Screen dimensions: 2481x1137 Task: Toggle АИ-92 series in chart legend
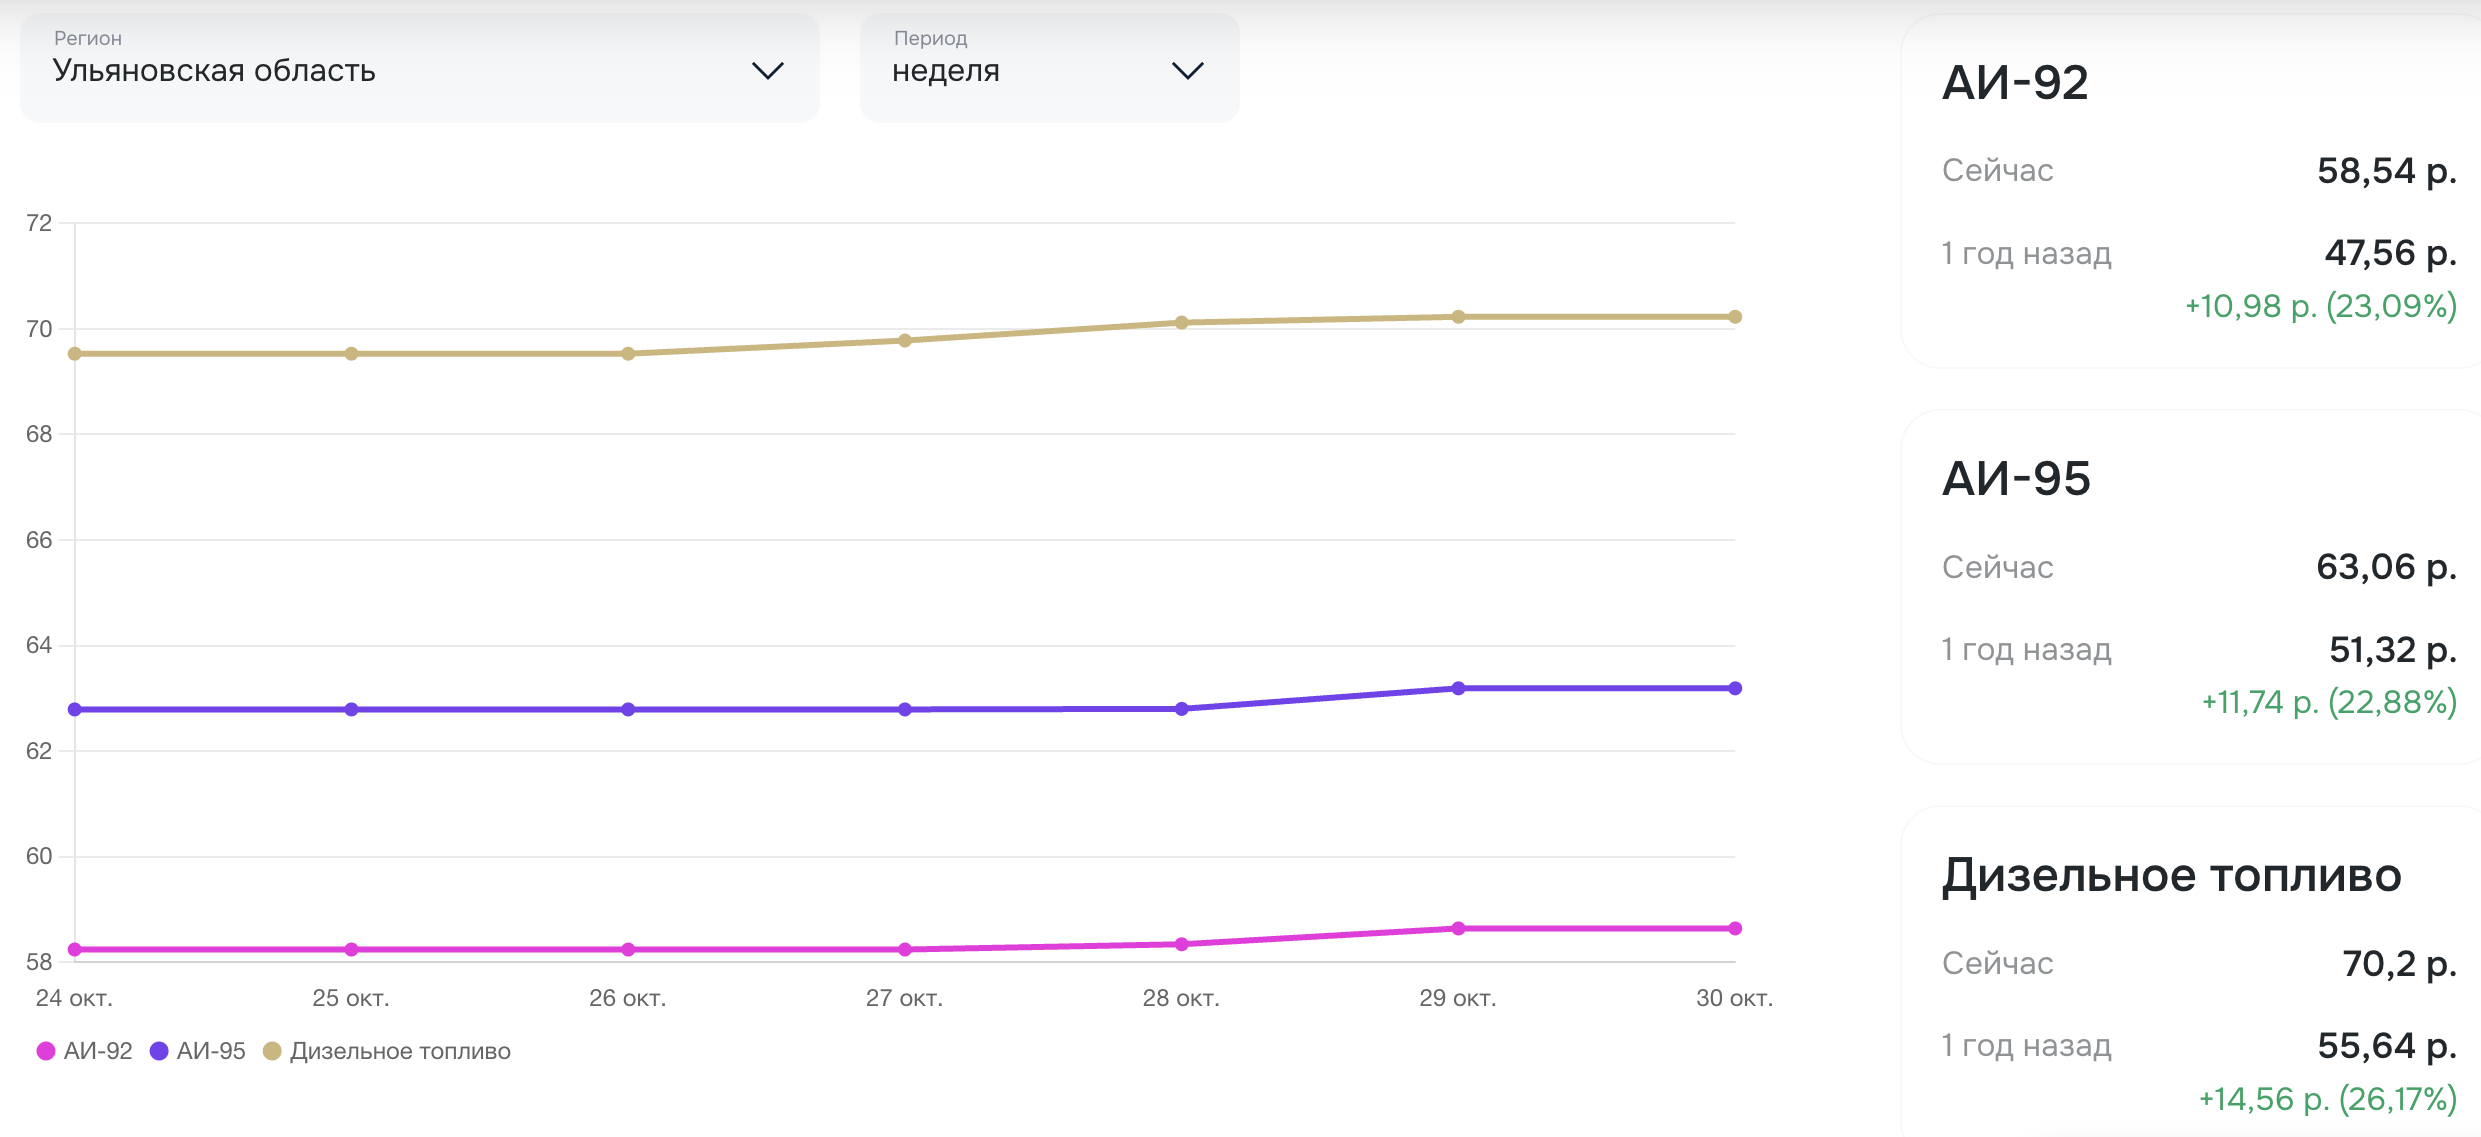(x=98, y=1051)
